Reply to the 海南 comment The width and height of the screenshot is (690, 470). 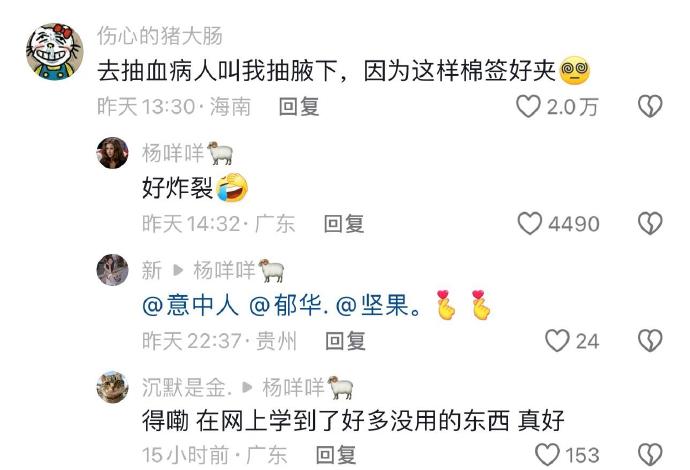(x=299, y=107)
